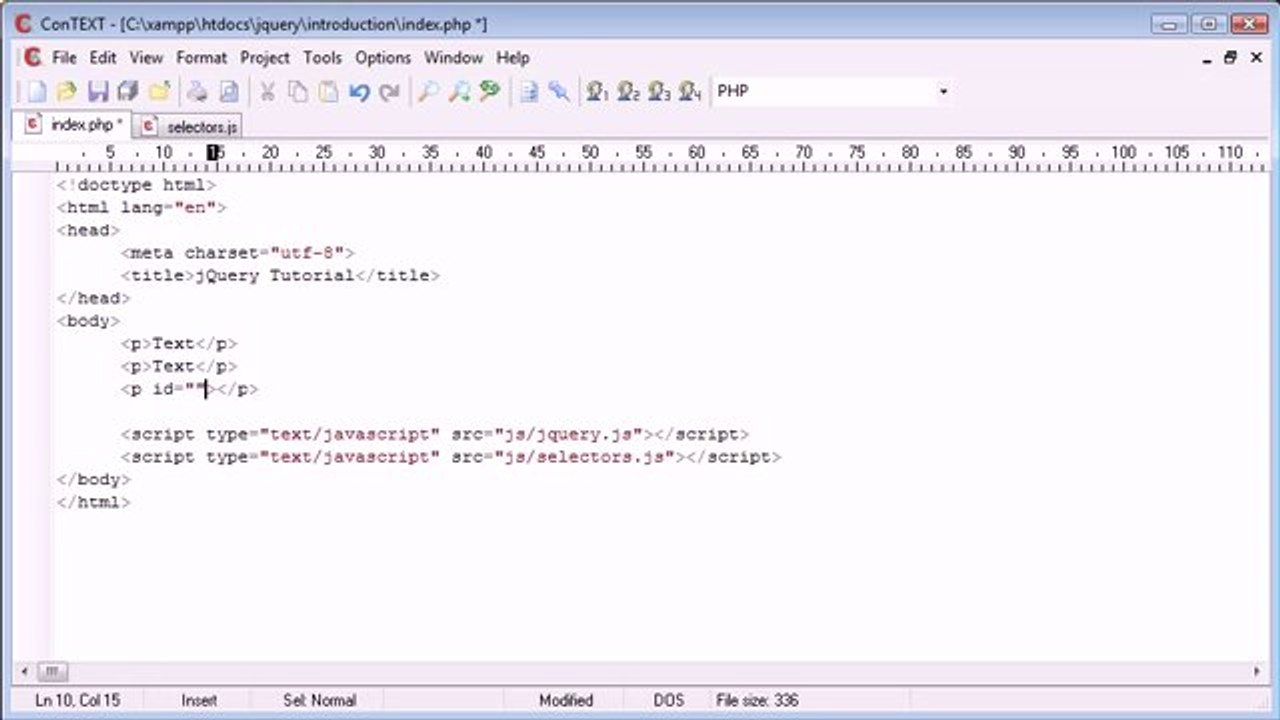Open the PHP highlighter dropdown
Image resolution: width=1280 pixels, height=720 pixels.
click(943, 92)
